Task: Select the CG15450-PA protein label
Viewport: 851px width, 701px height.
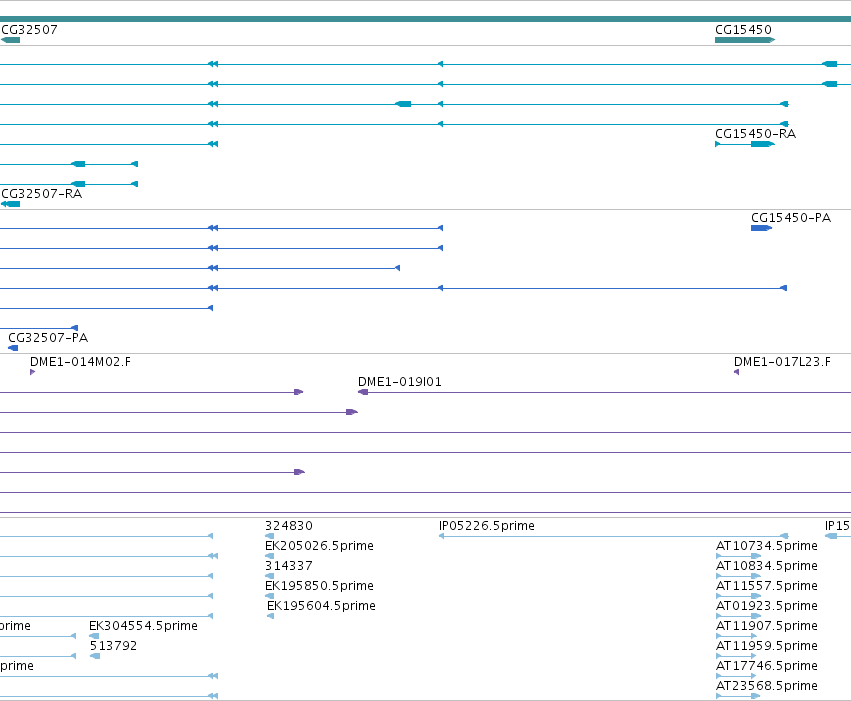Action: pyautogui.click(x=791, y=218)
